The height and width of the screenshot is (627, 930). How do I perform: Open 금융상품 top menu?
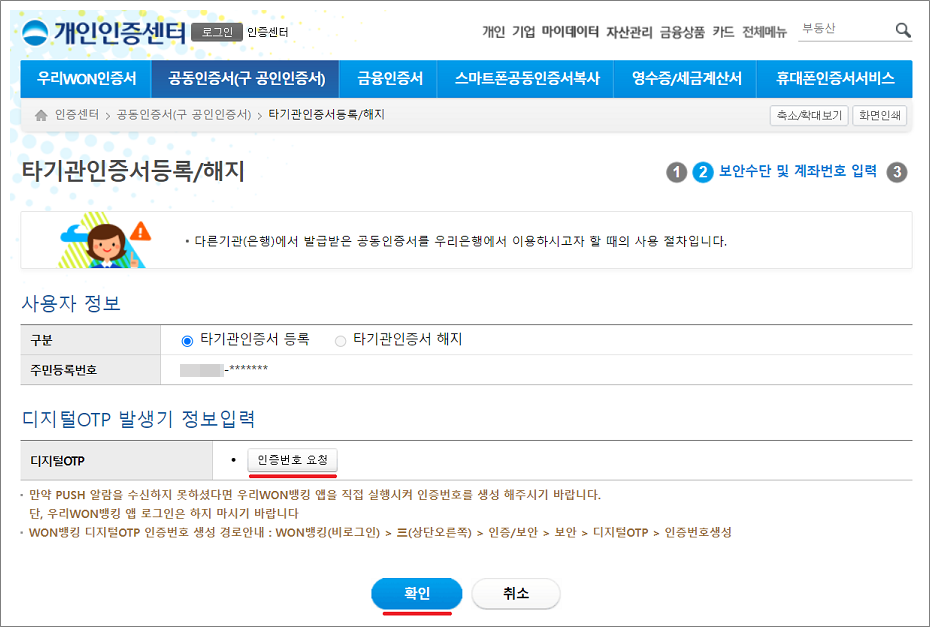[683, 32]
